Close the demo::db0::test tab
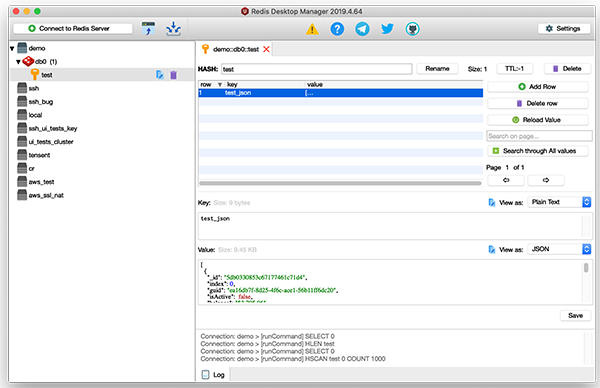 coord(266,49)
